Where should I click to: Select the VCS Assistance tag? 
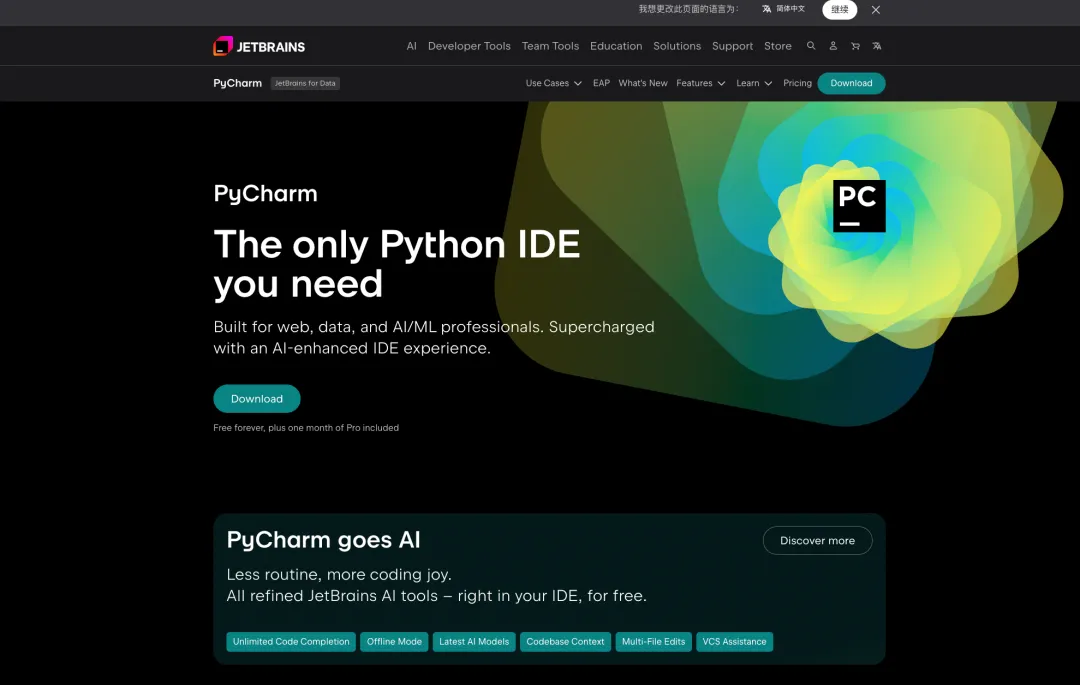click(734, 642)
